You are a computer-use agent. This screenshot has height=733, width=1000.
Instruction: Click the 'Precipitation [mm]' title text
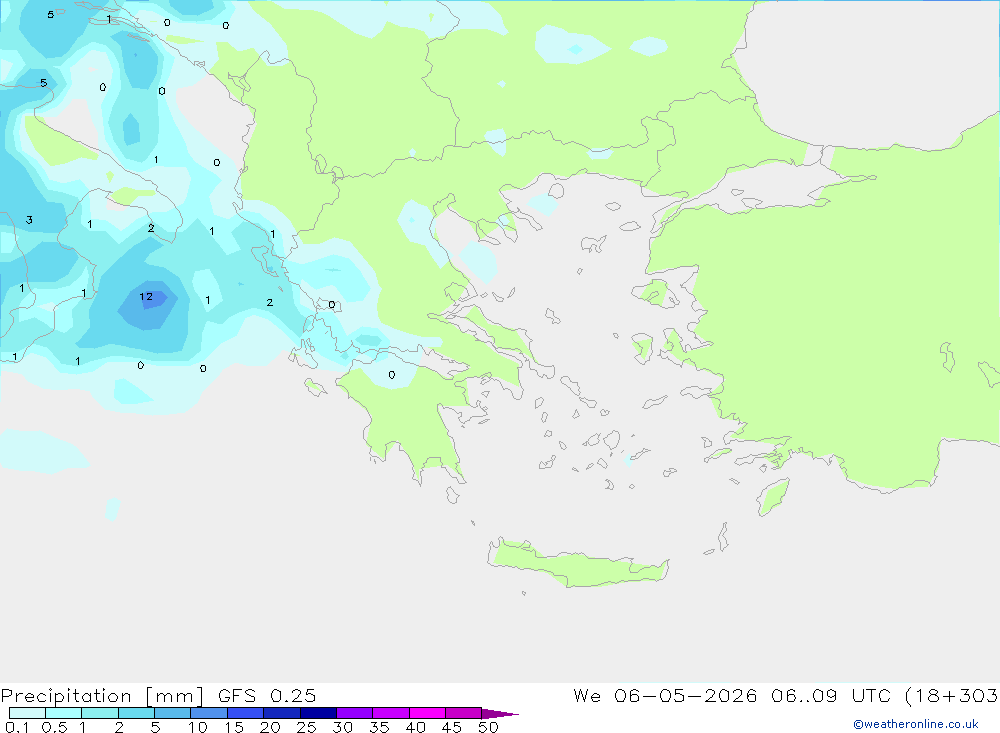102,696
